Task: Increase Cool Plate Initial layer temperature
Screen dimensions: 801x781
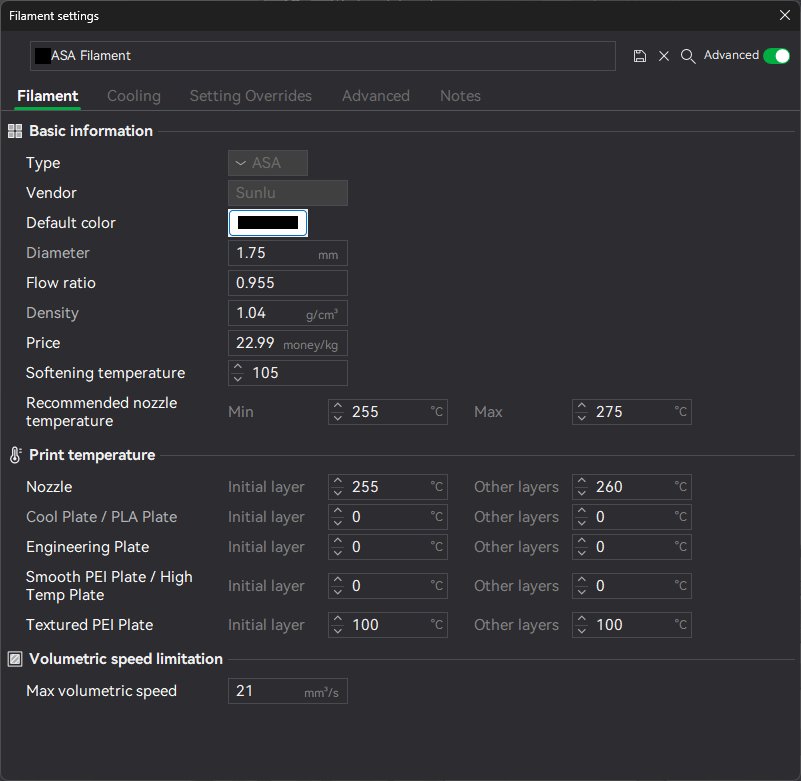Action: coord(338,511)
